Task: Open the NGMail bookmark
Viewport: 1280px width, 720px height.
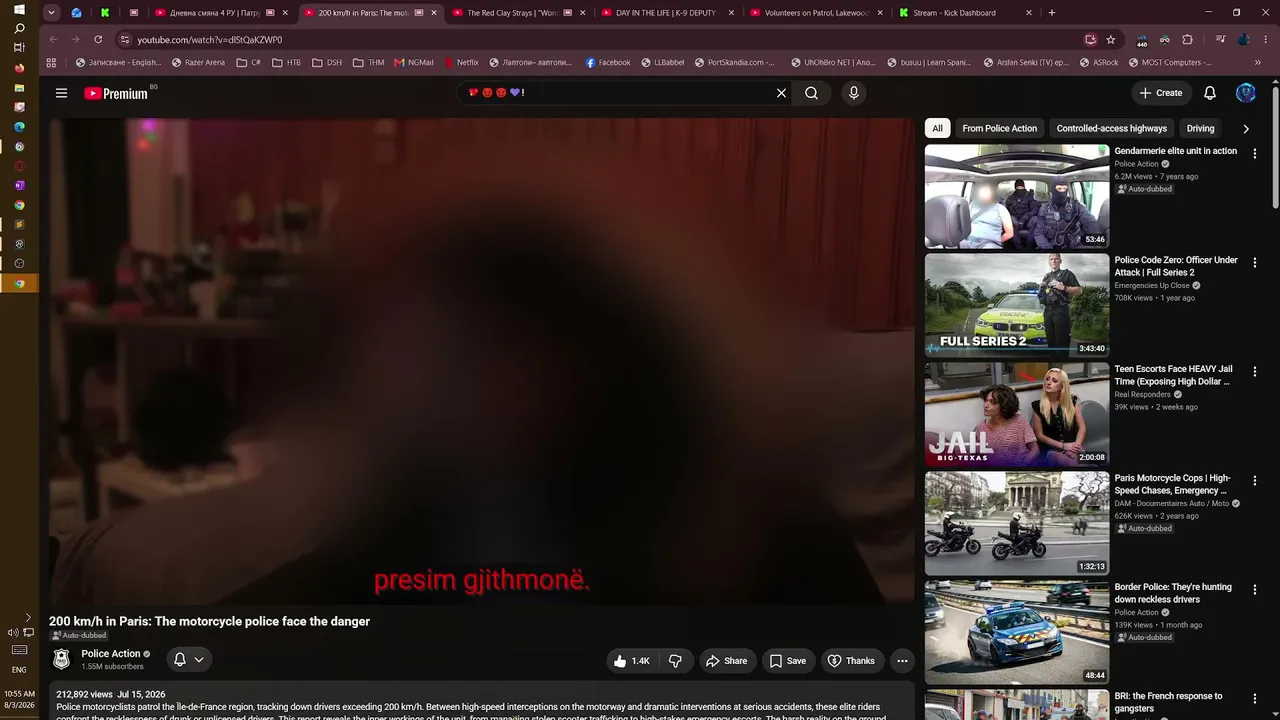Action: [x=414, y=62]
